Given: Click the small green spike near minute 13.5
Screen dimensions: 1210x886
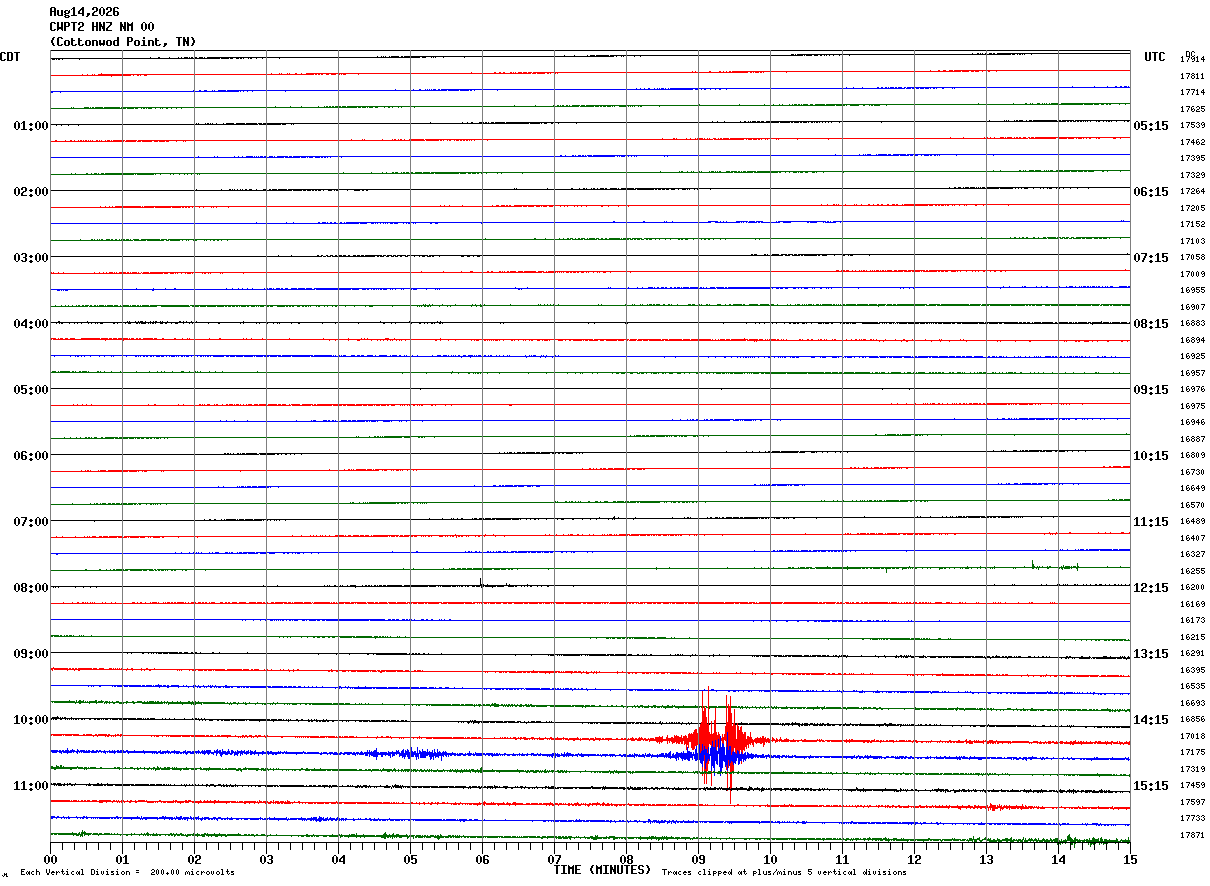Looking at the screenshot, I should [1033, 565].
